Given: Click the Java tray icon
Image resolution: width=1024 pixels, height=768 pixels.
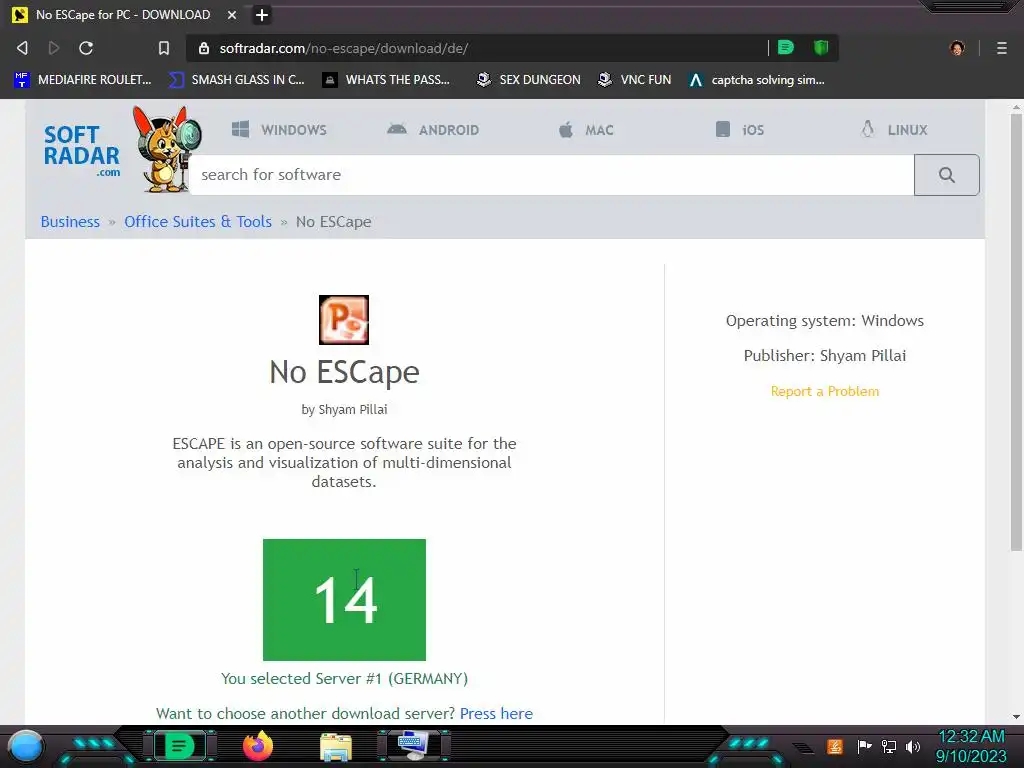Looking at the screenshot, I should (x=835, y=746).
